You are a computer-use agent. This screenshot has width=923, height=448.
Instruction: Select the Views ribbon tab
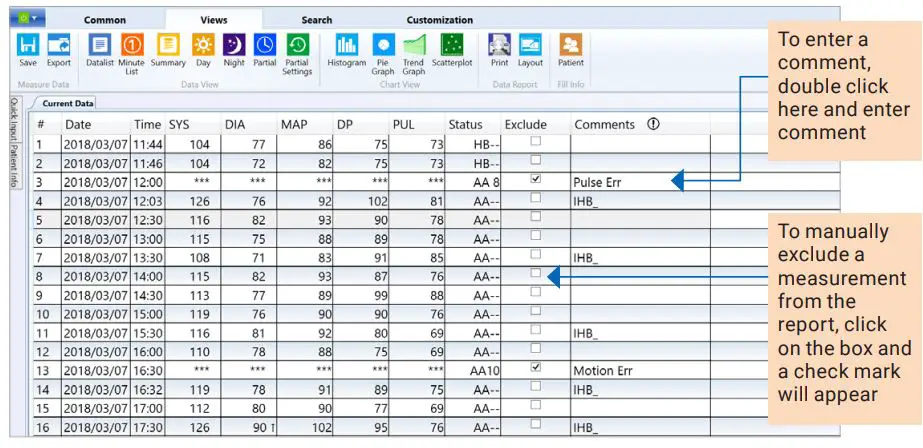pos(214,20)
